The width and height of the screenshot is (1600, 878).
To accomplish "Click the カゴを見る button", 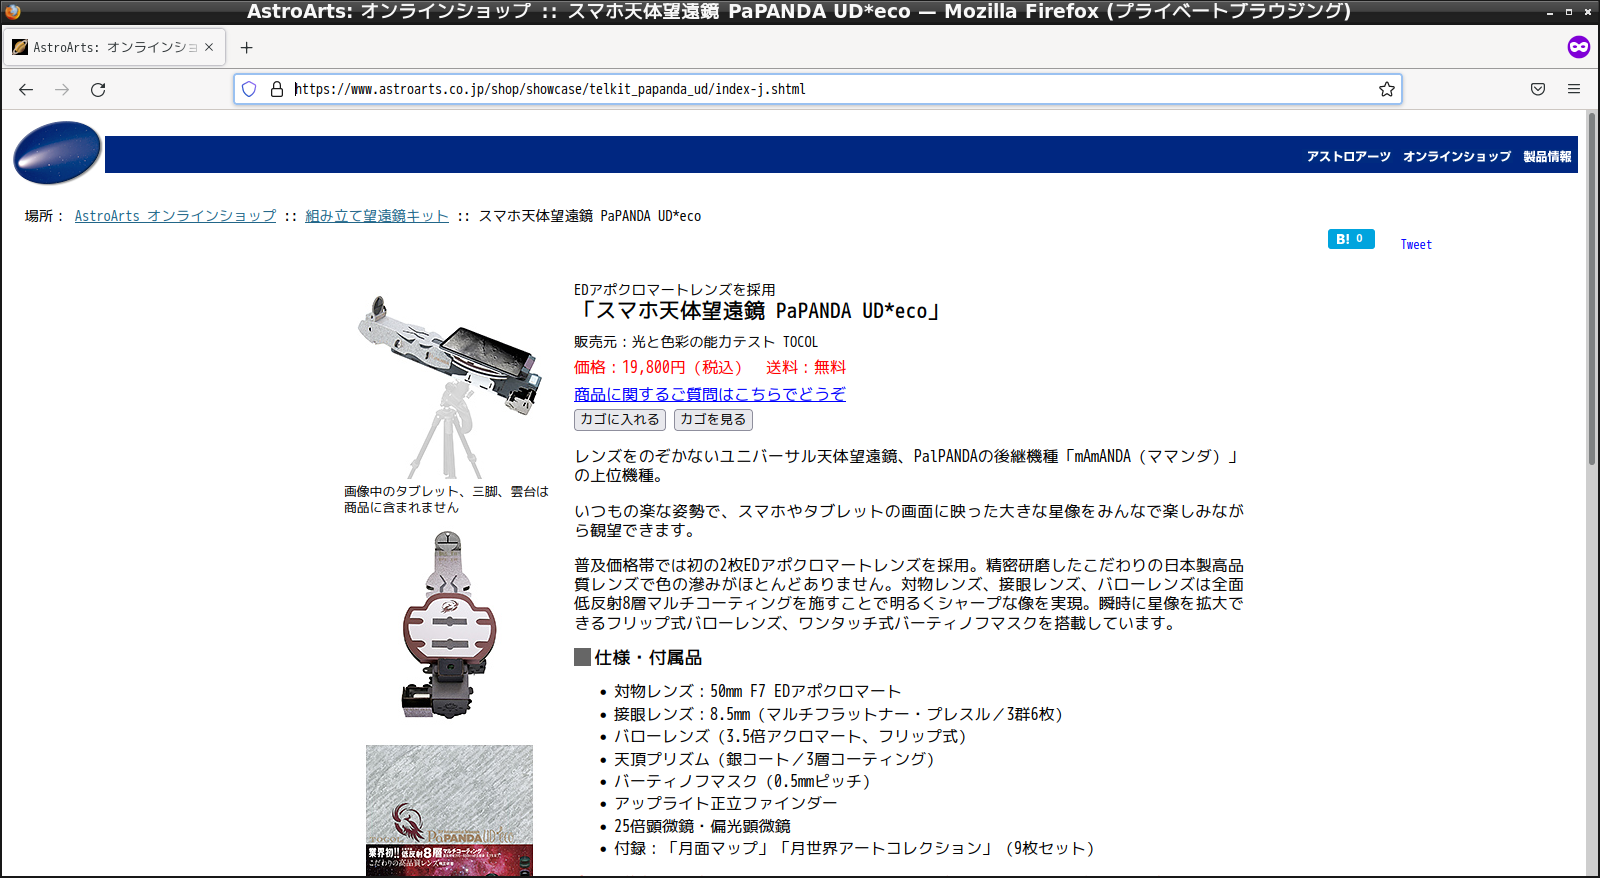I will (x=713, y=420).
